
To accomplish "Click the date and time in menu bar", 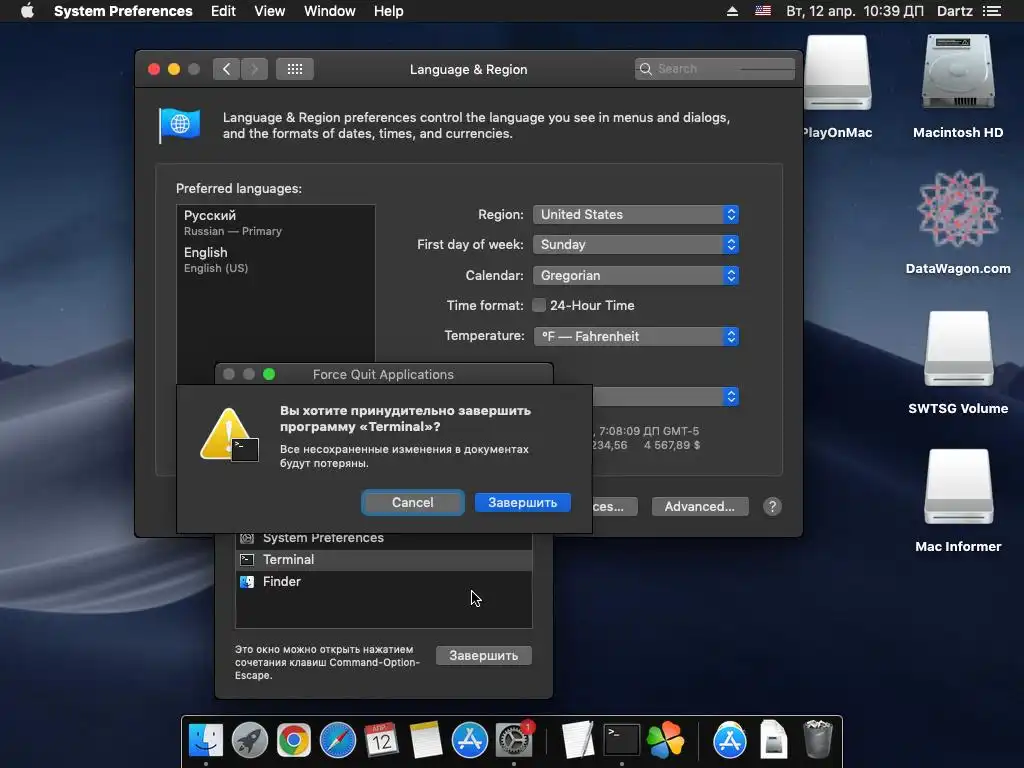I will click(854, 11).
